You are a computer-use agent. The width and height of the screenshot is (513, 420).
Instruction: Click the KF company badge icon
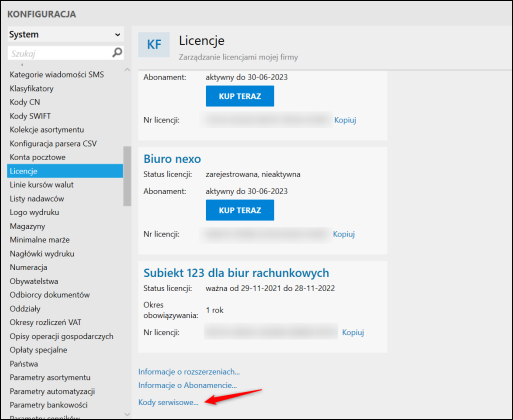tap(154, 45)
